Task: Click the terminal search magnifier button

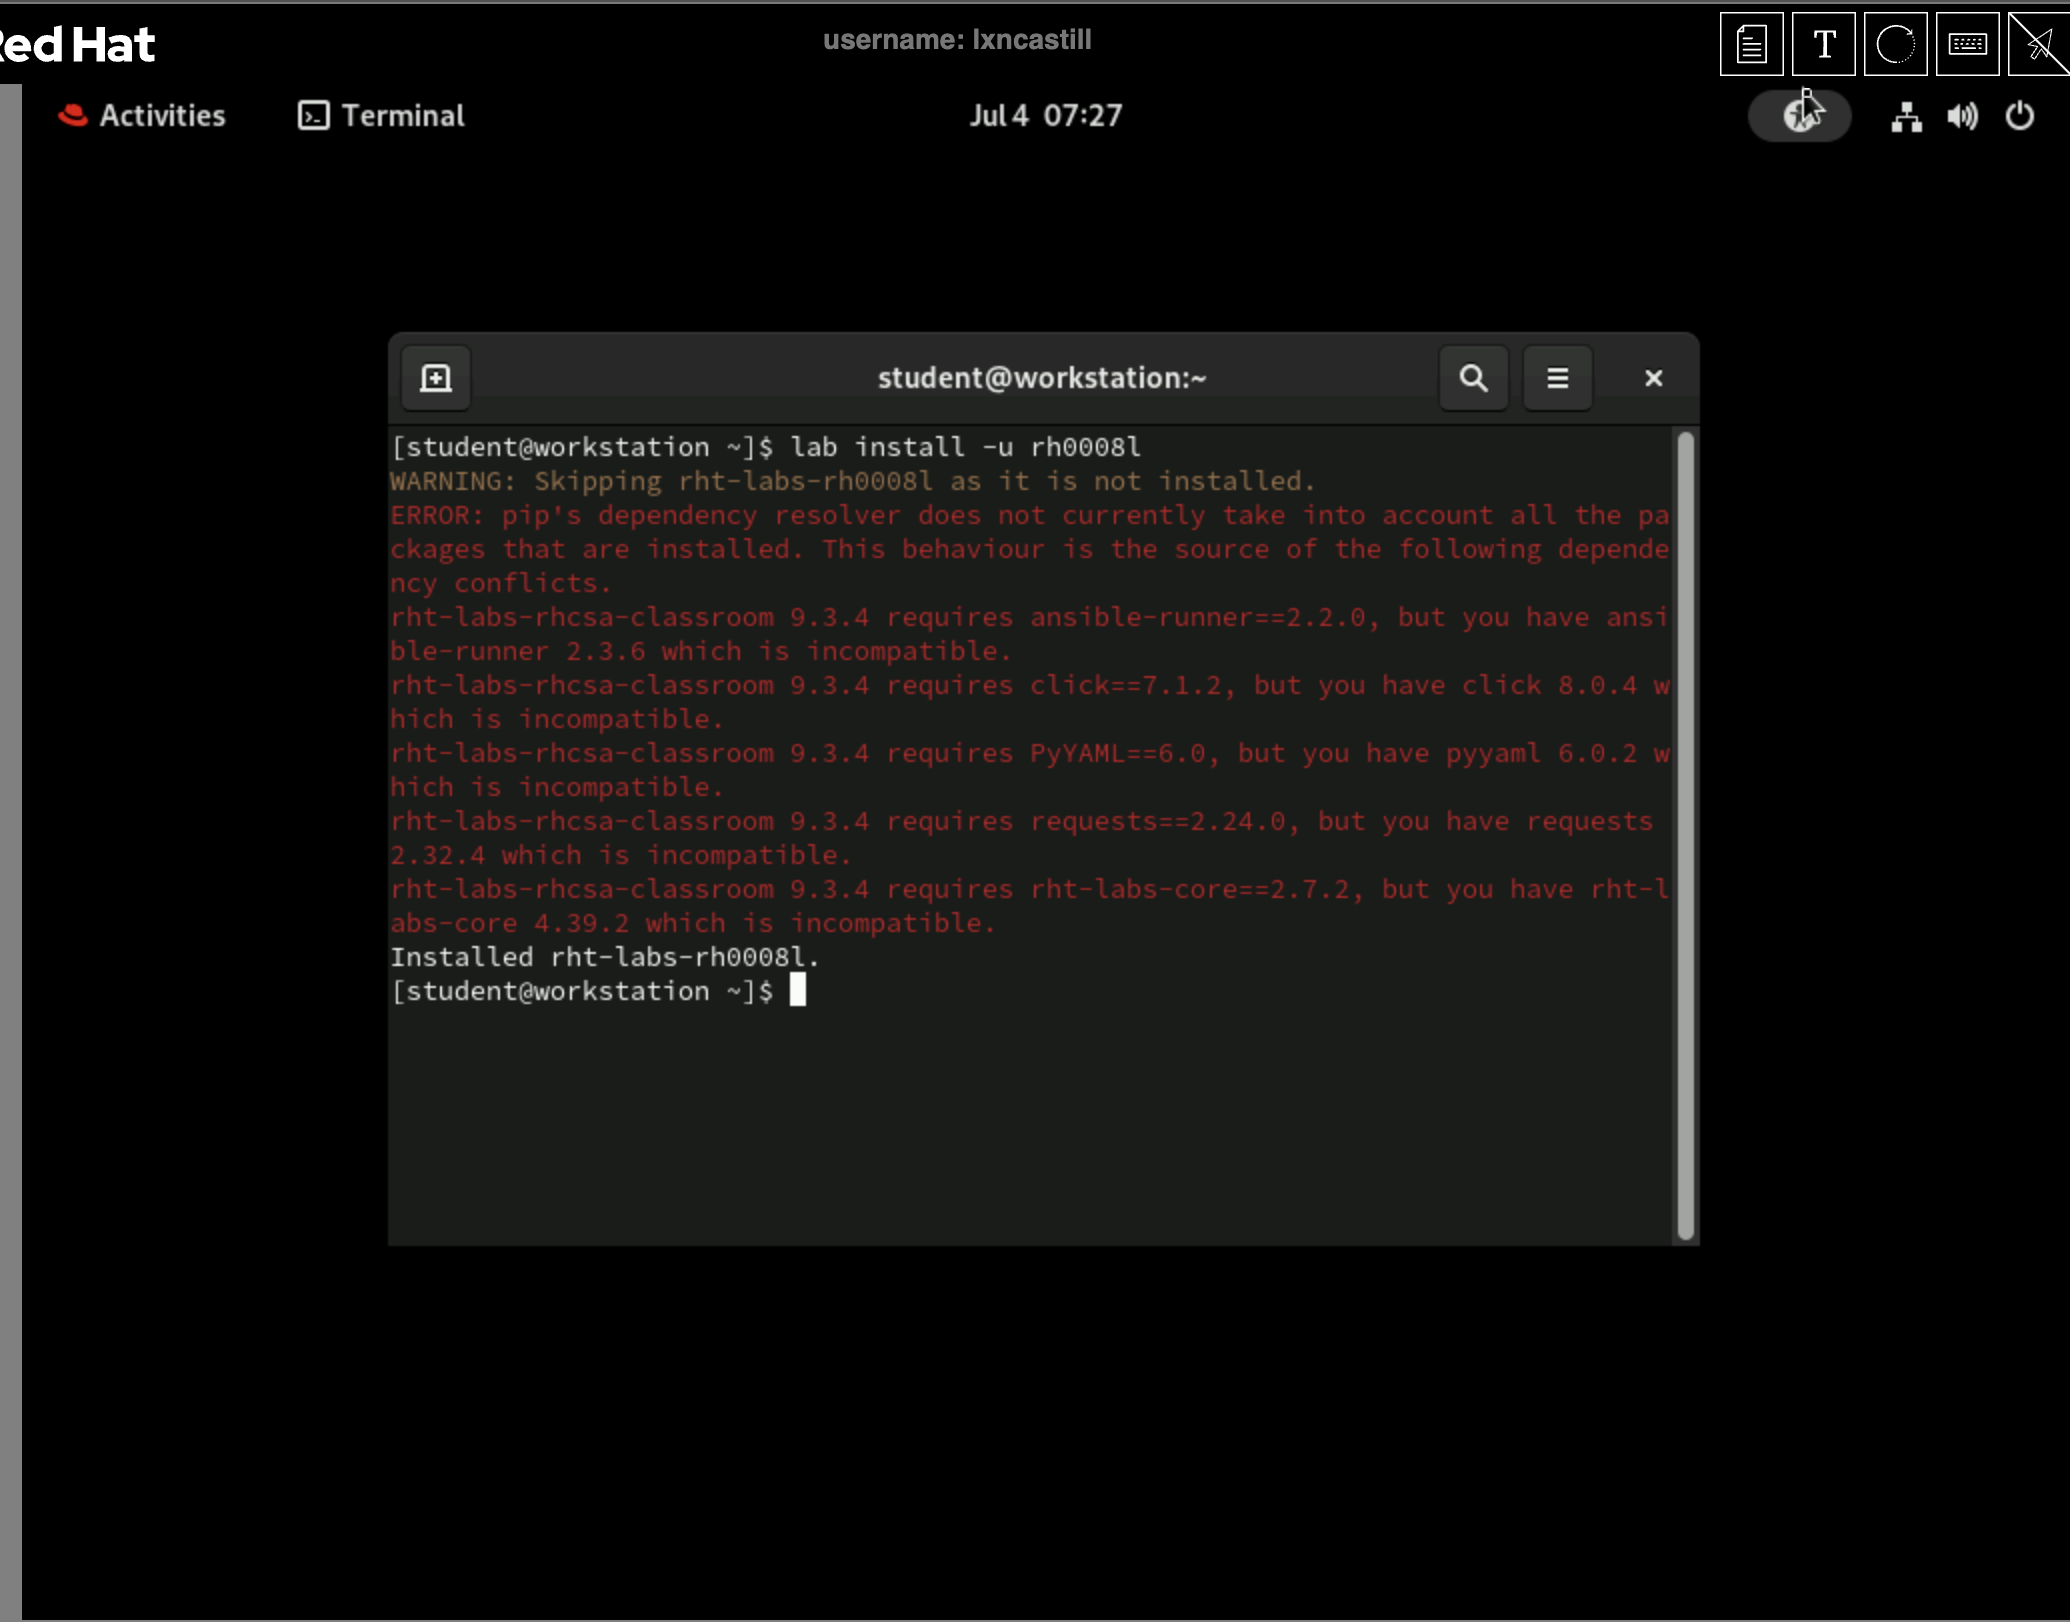Action: [1473, 378]
